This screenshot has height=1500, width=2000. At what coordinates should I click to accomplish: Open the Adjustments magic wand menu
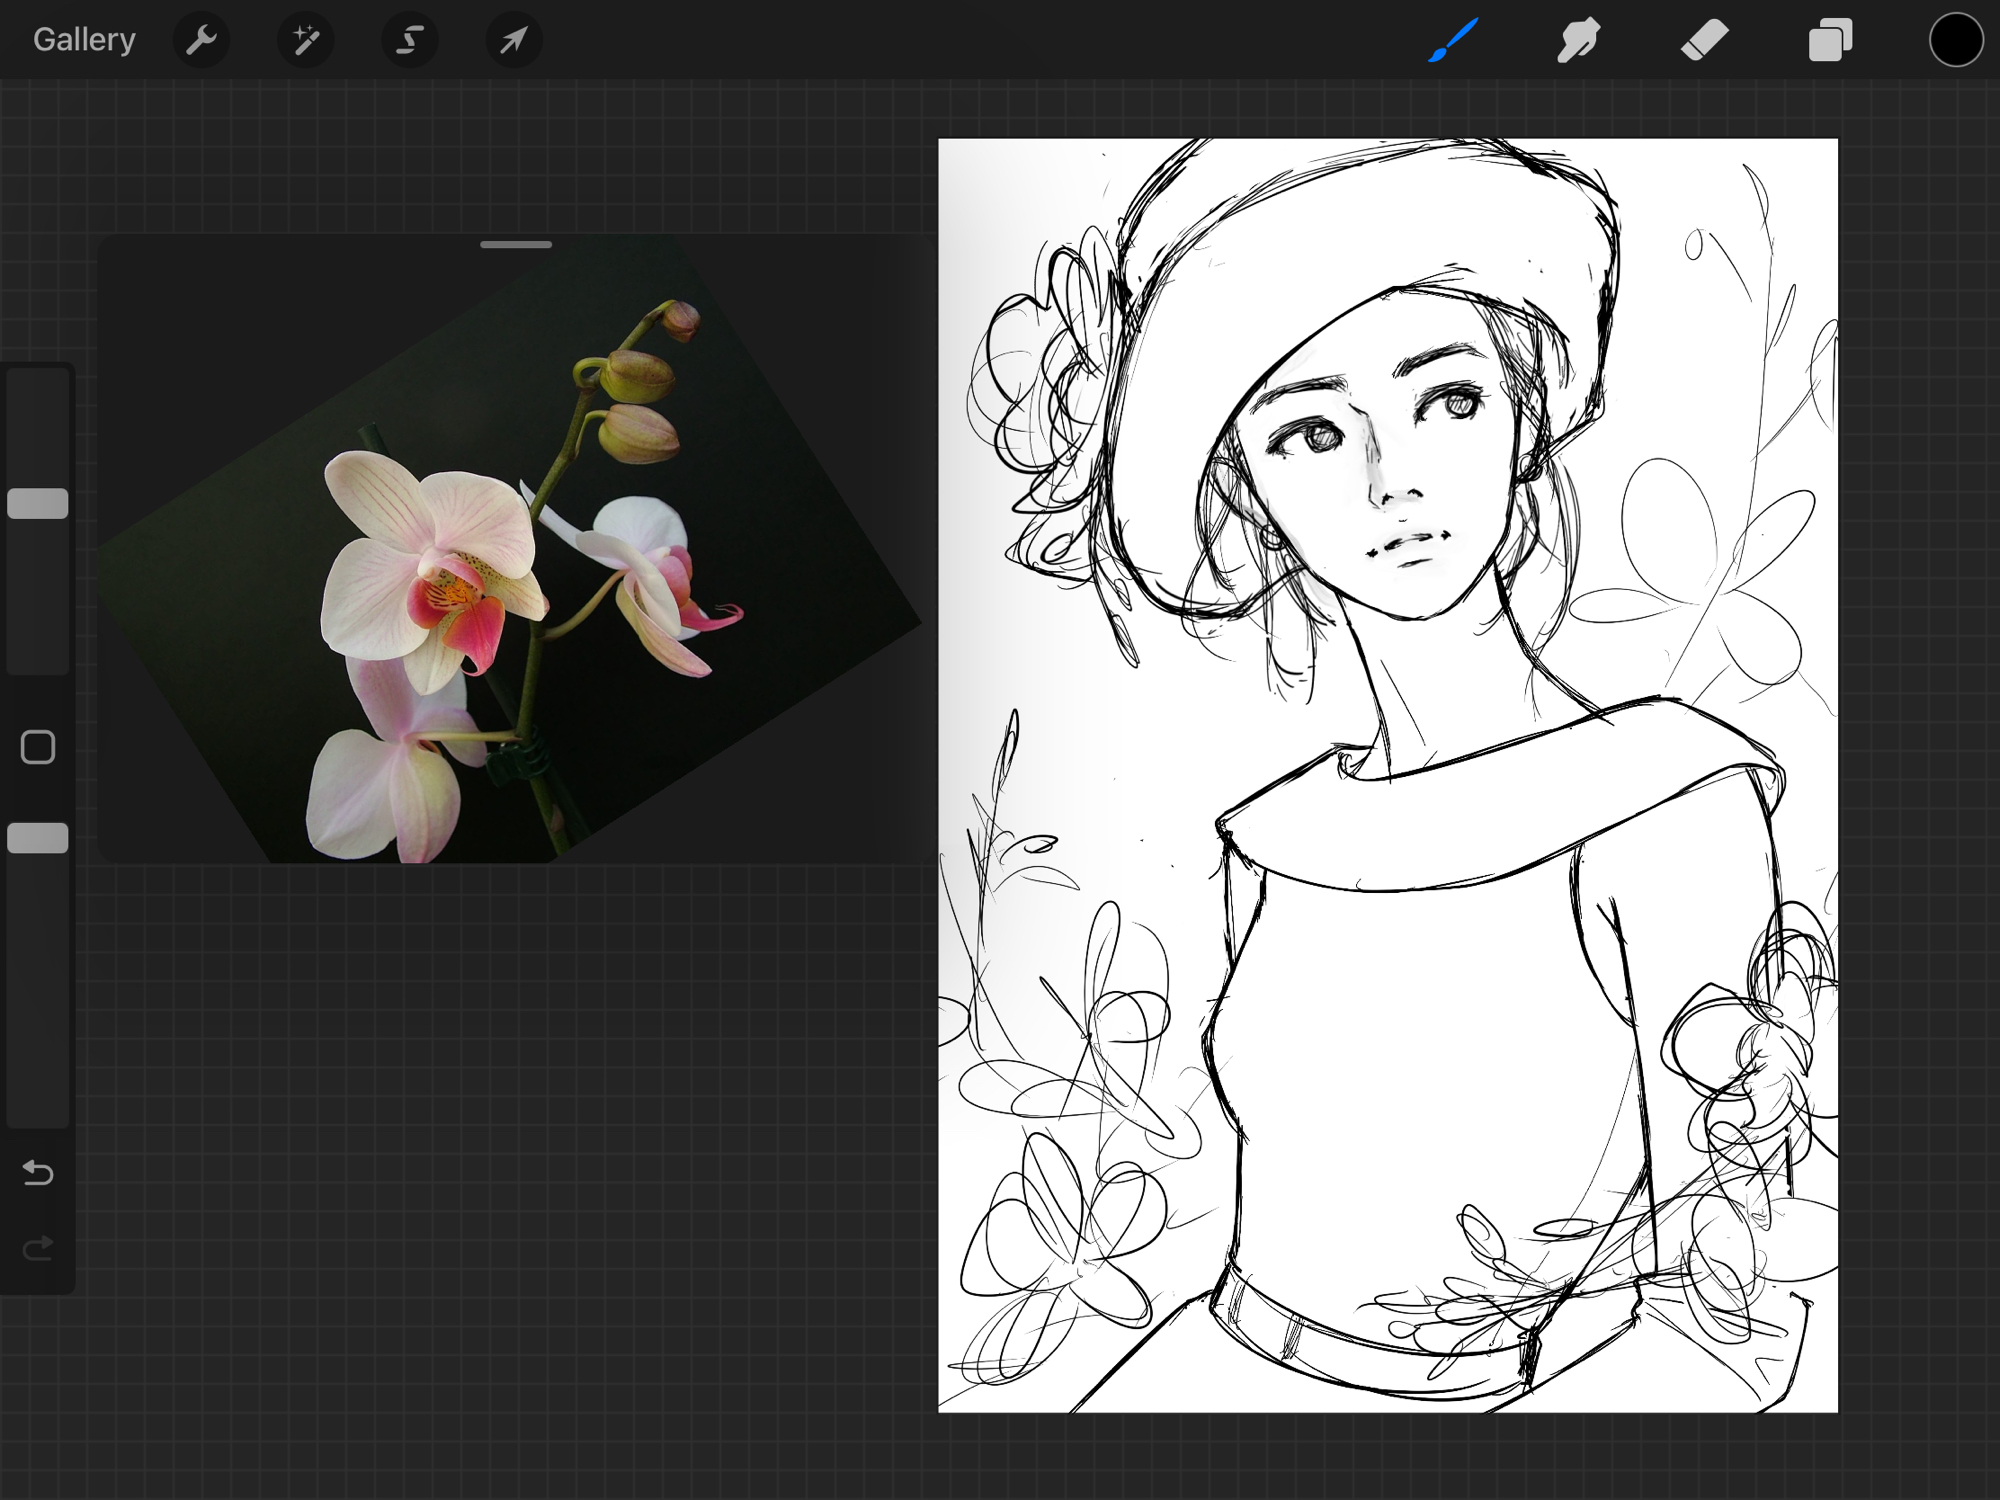pos(305,40)
